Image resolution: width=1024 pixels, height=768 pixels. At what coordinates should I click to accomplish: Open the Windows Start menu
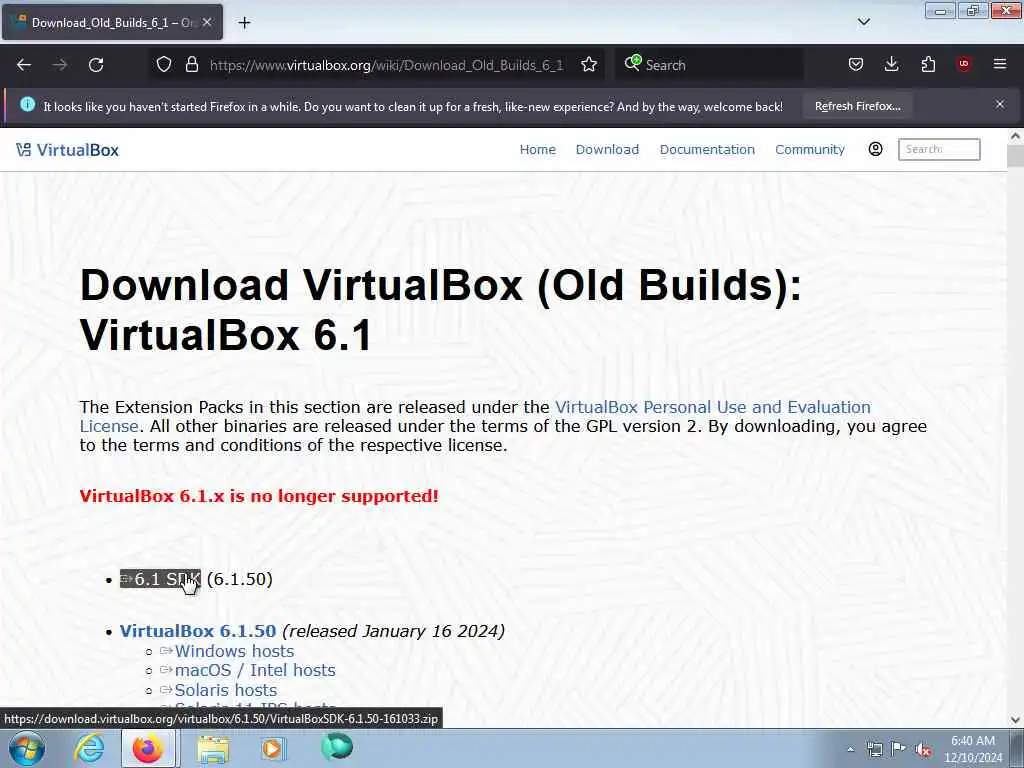27,749
